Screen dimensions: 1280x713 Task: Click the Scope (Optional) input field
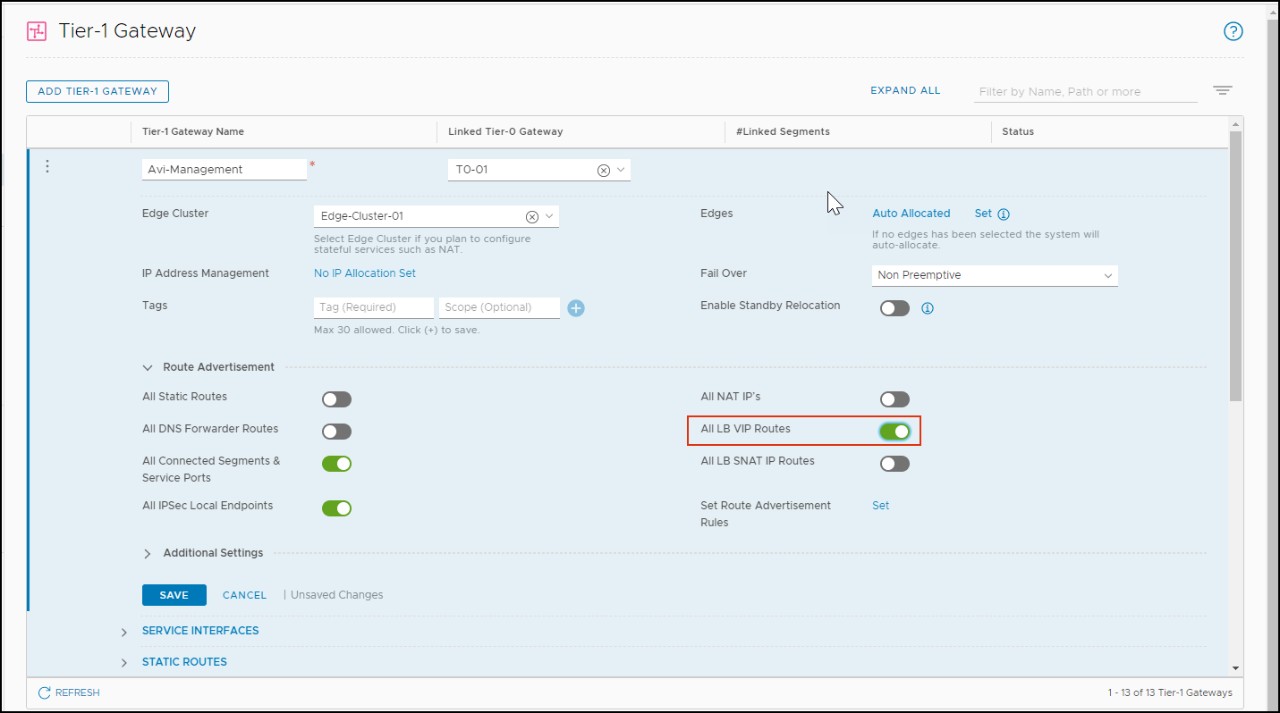click(499, 308)
